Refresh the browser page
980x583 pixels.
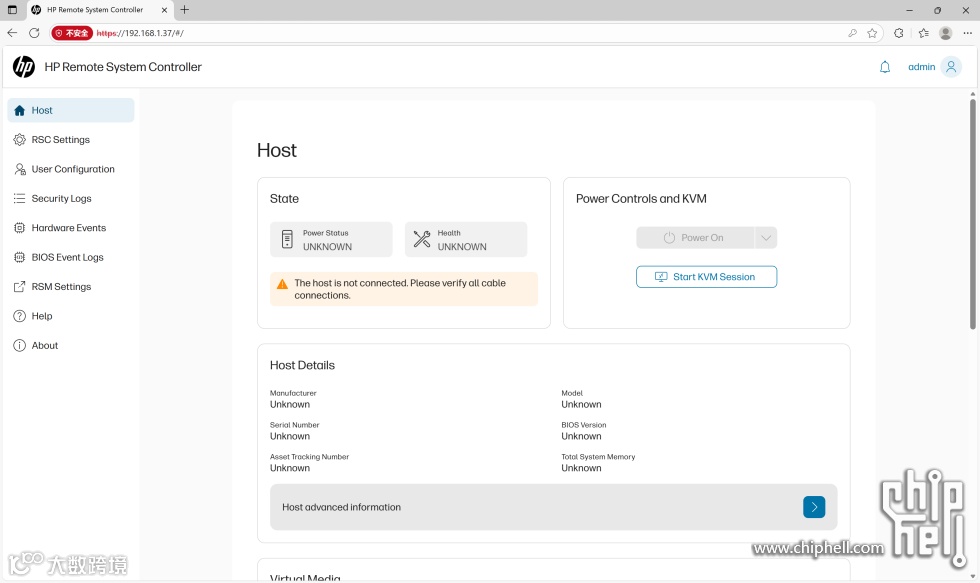(34, 33)
